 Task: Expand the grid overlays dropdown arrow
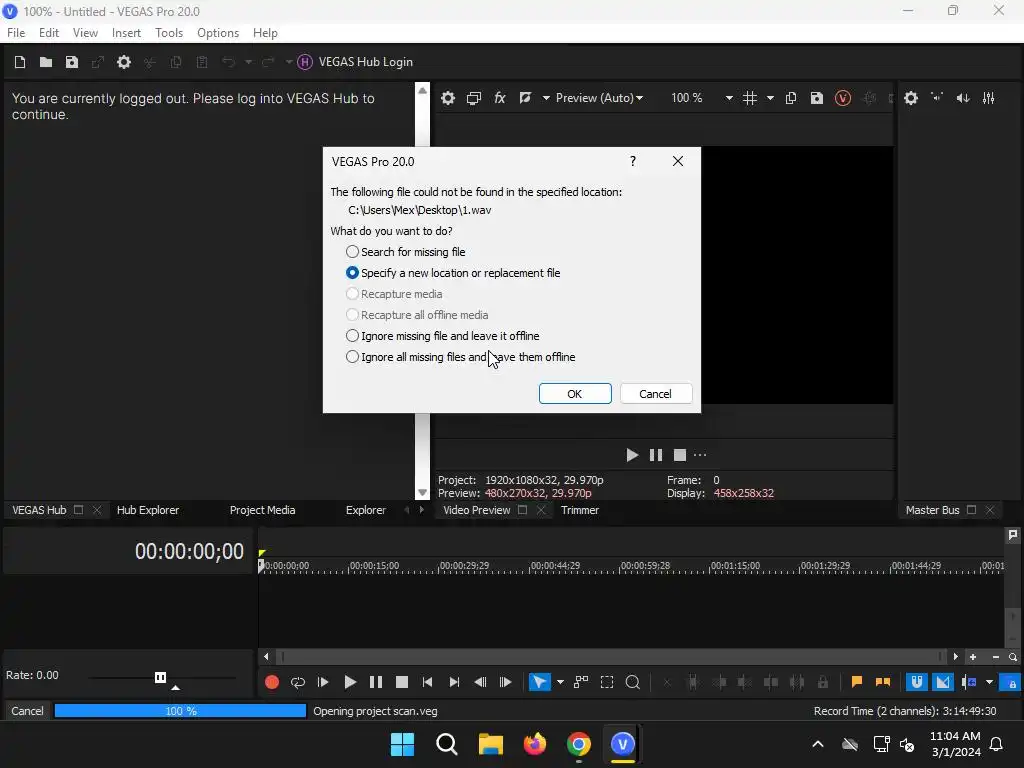click(x=771, y=98)
